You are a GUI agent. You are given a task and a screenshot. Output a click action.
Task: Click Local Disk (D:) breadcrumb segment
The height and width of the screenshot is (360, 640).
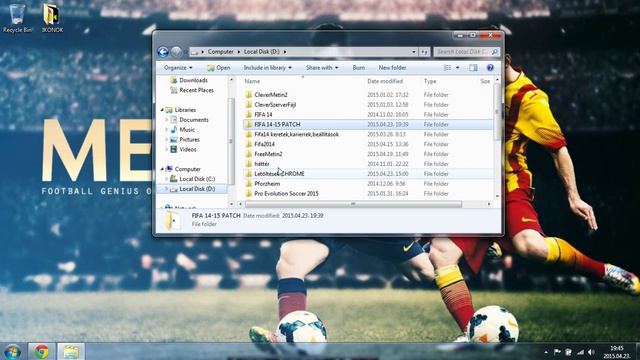click(262, 52)
